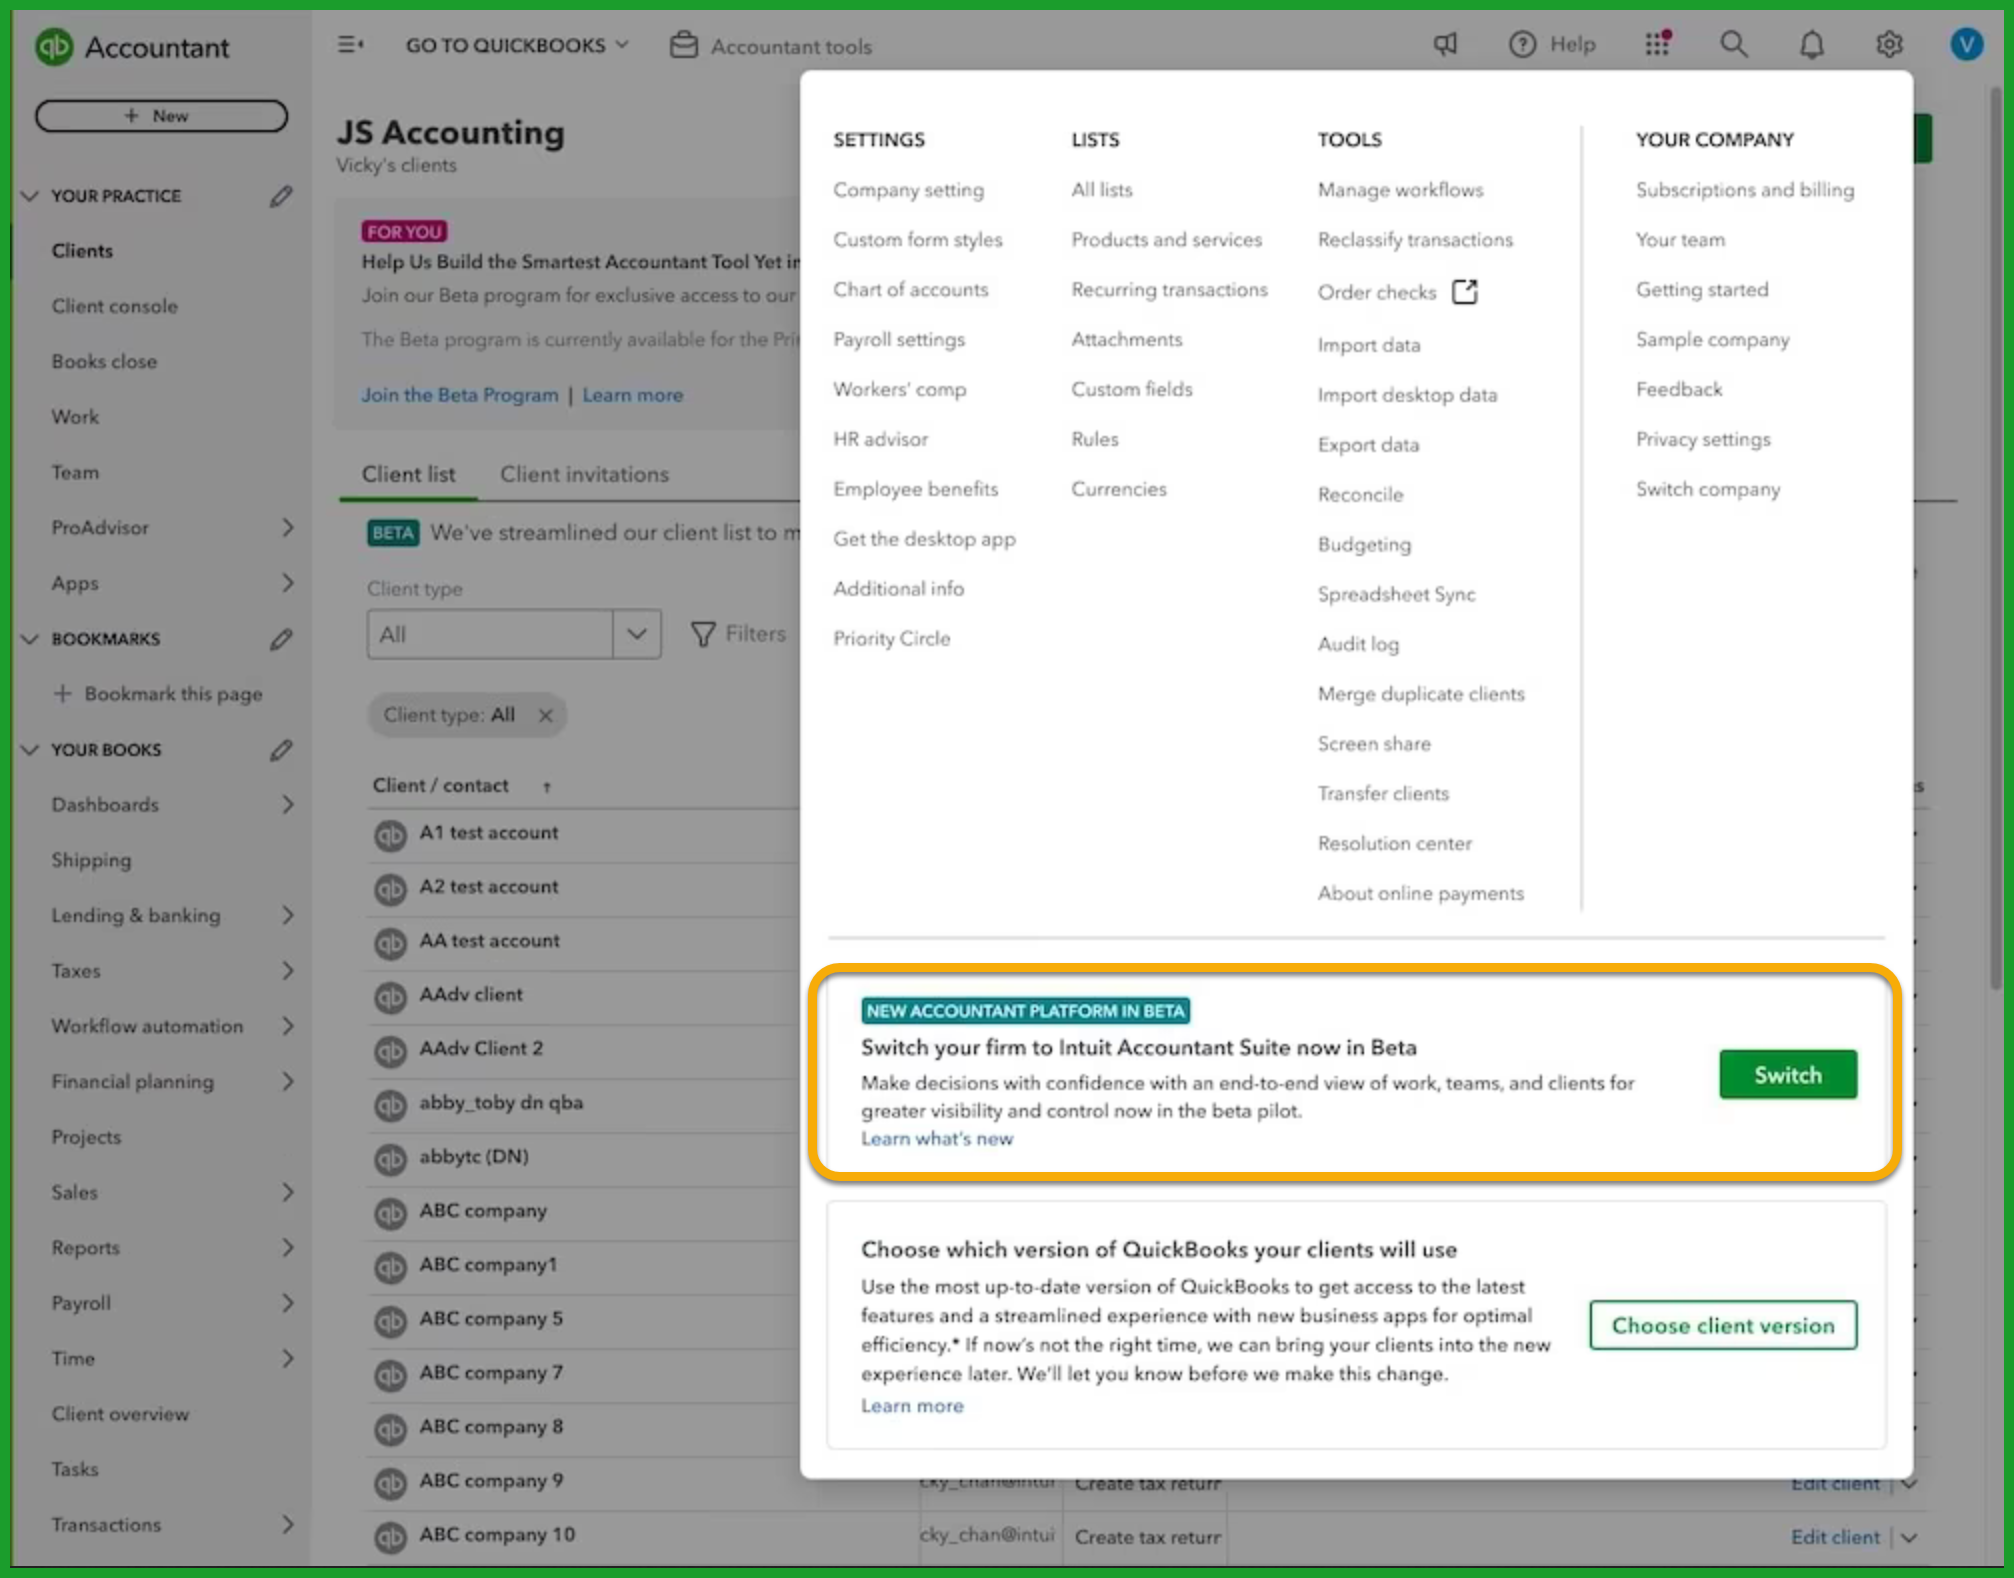Remove the Client type: All filter chip

[545, 715]
